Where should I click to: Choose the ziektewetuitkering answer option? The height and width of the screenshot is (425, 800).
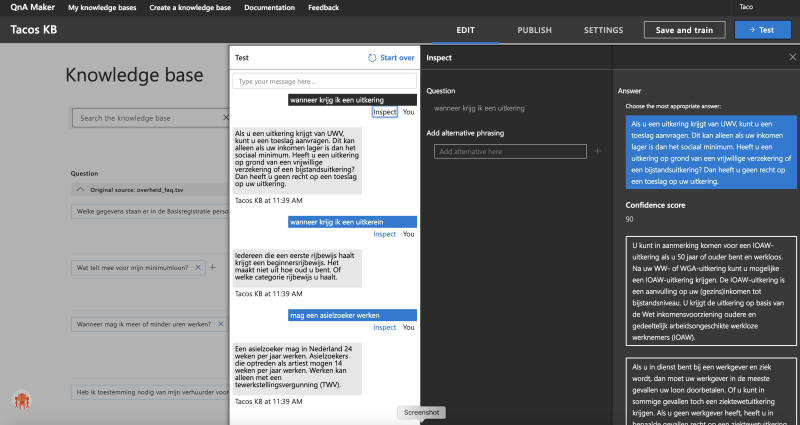[711, 392]
